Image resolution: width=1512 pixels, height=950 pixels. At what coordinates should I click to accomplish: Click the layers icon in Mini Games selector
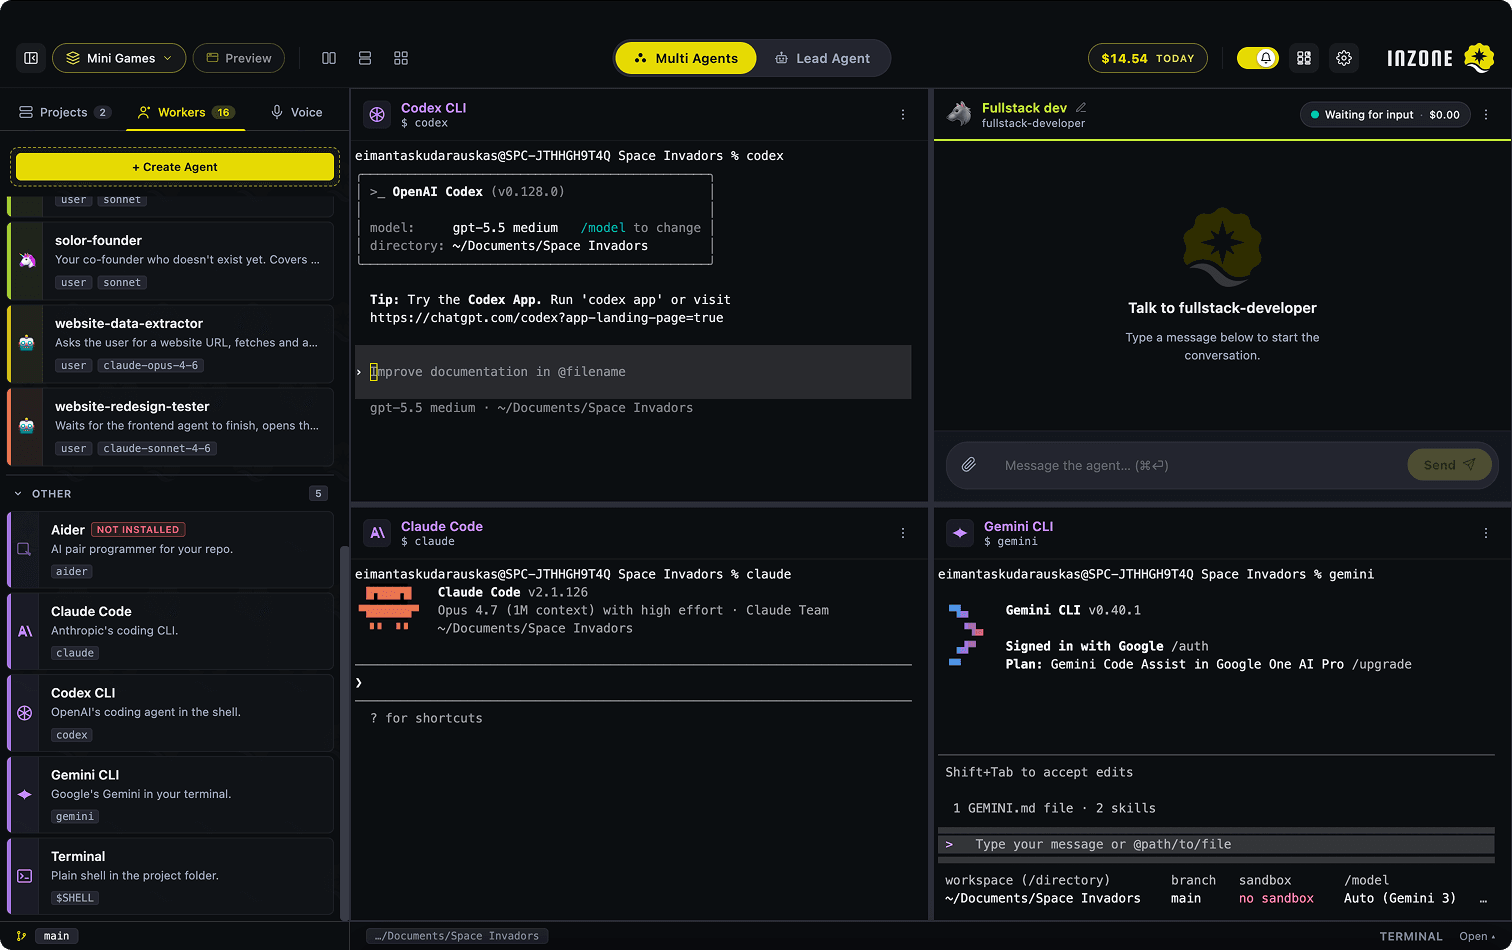73,58
